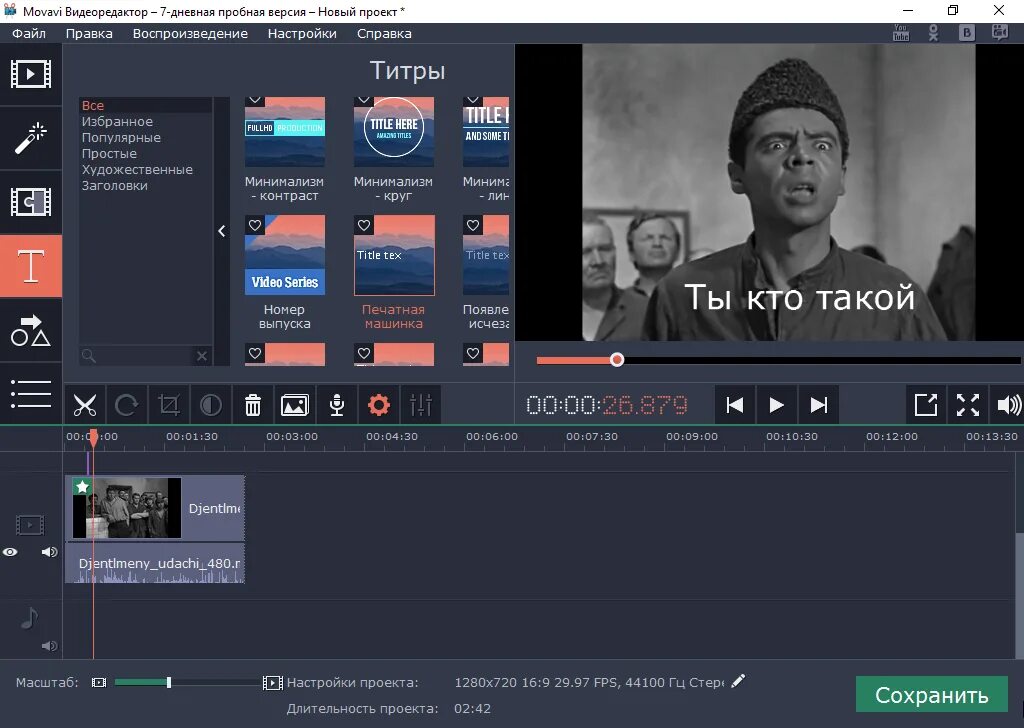Click the chat feedback icon at top right
The width and height of the screenshot is (1024, 728).
pos(1000,33)
